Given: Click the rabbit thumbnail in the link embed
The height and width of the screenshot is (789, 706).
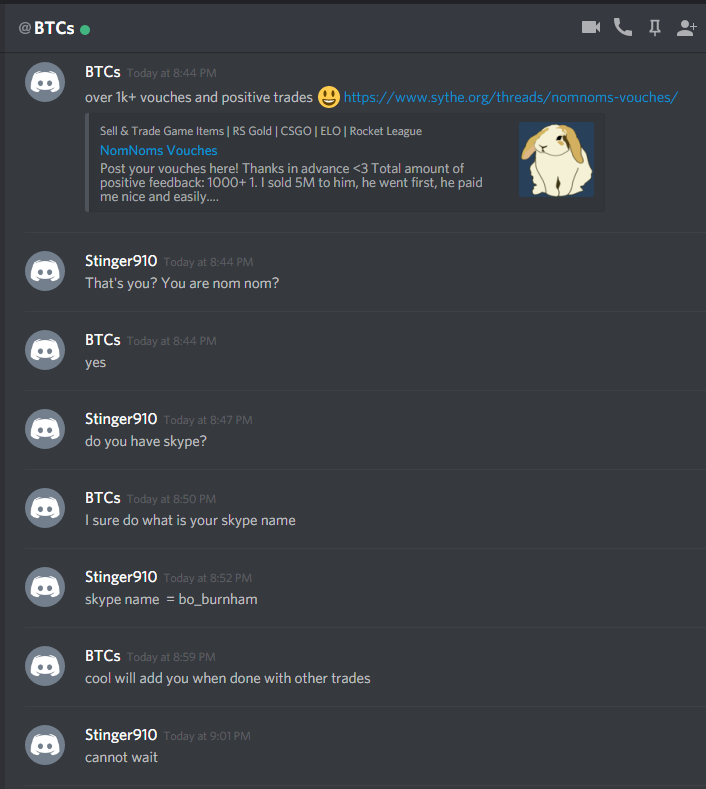Looking at the screenshot, I should click(557, 160).
